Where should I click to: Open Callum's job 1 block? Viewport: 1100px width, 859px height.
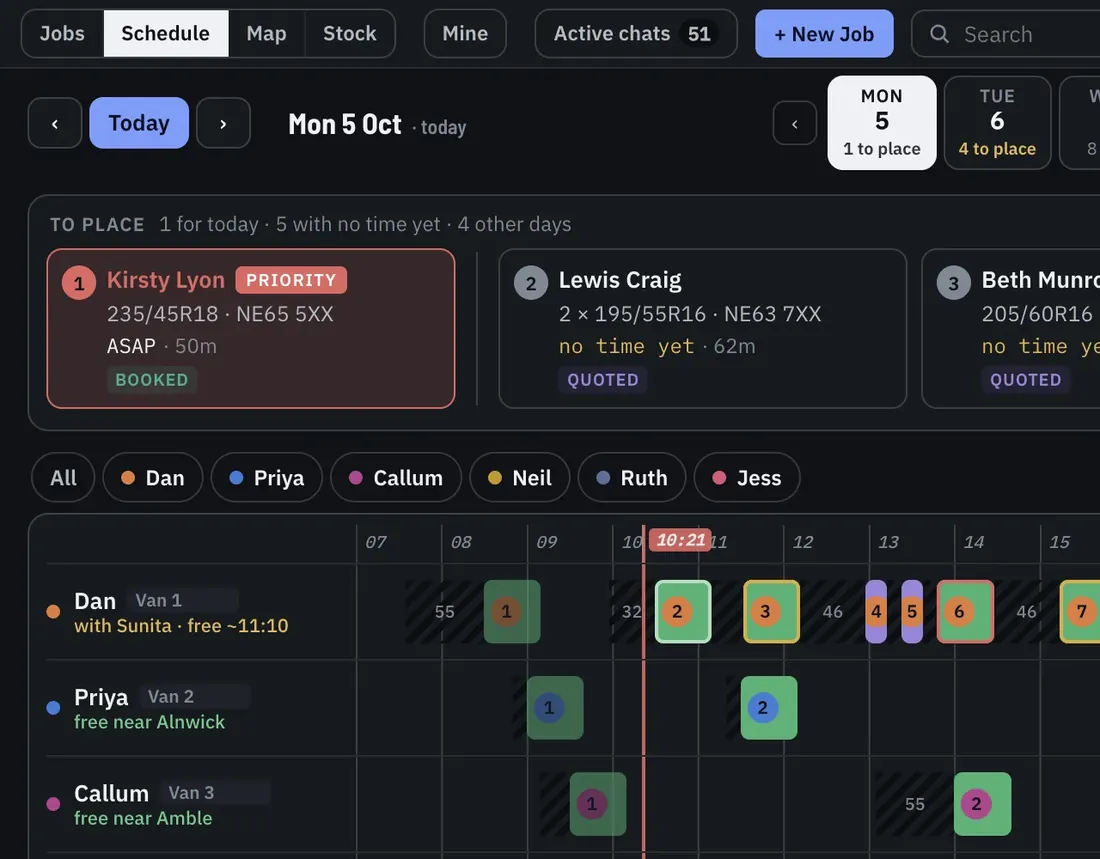[x=598, y=804]
